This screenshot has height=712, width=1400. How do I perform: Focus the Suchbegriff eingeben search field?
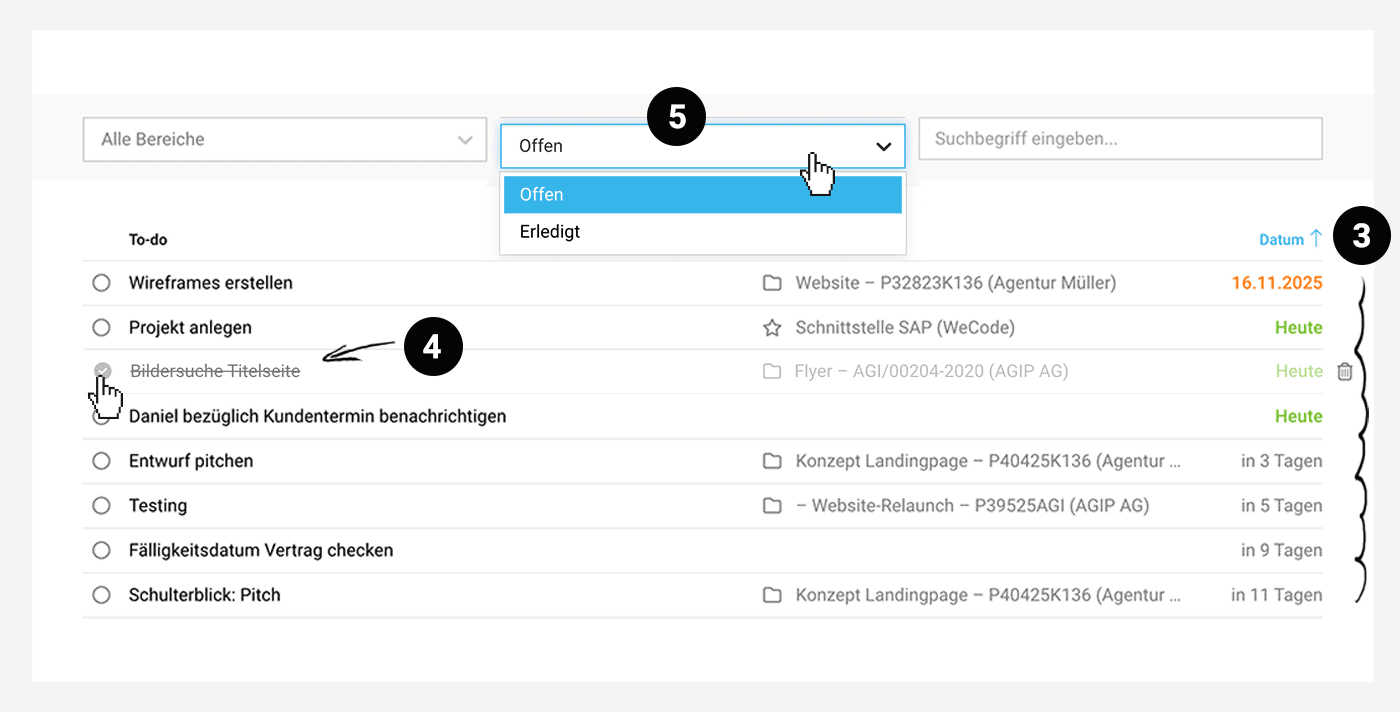tap(1120, 139)
